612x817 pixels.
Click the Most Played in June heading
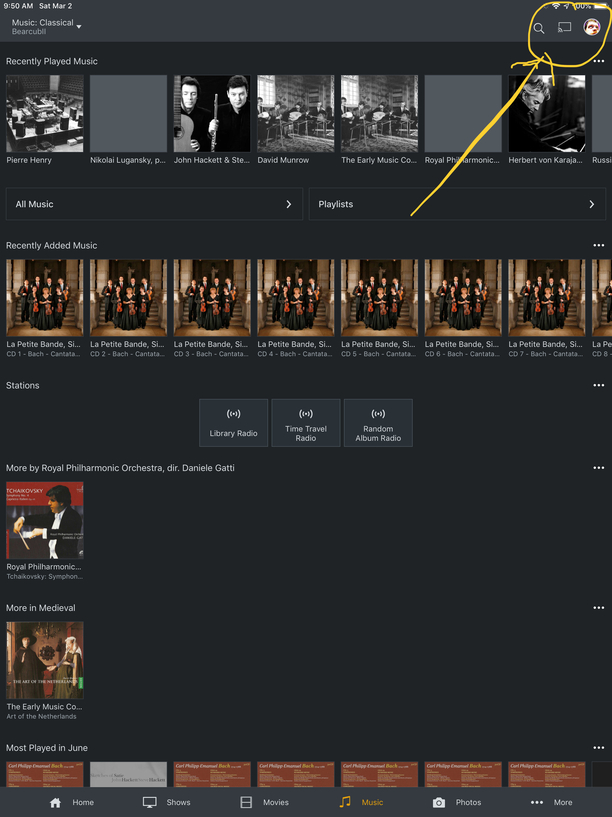click(x=47, y=748)
